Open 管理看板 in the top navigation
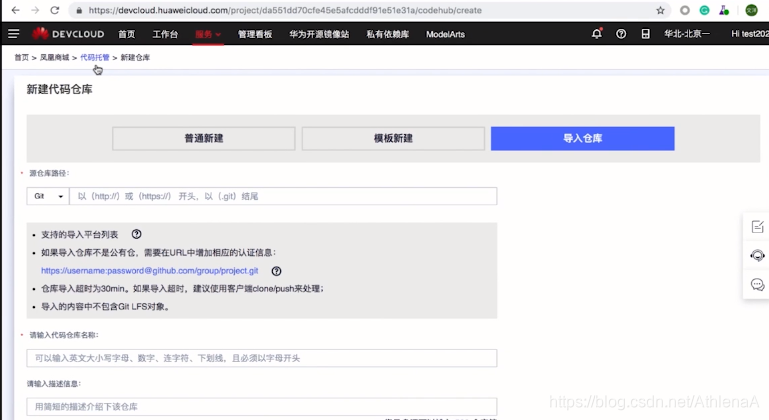 (x=255, y=34)
